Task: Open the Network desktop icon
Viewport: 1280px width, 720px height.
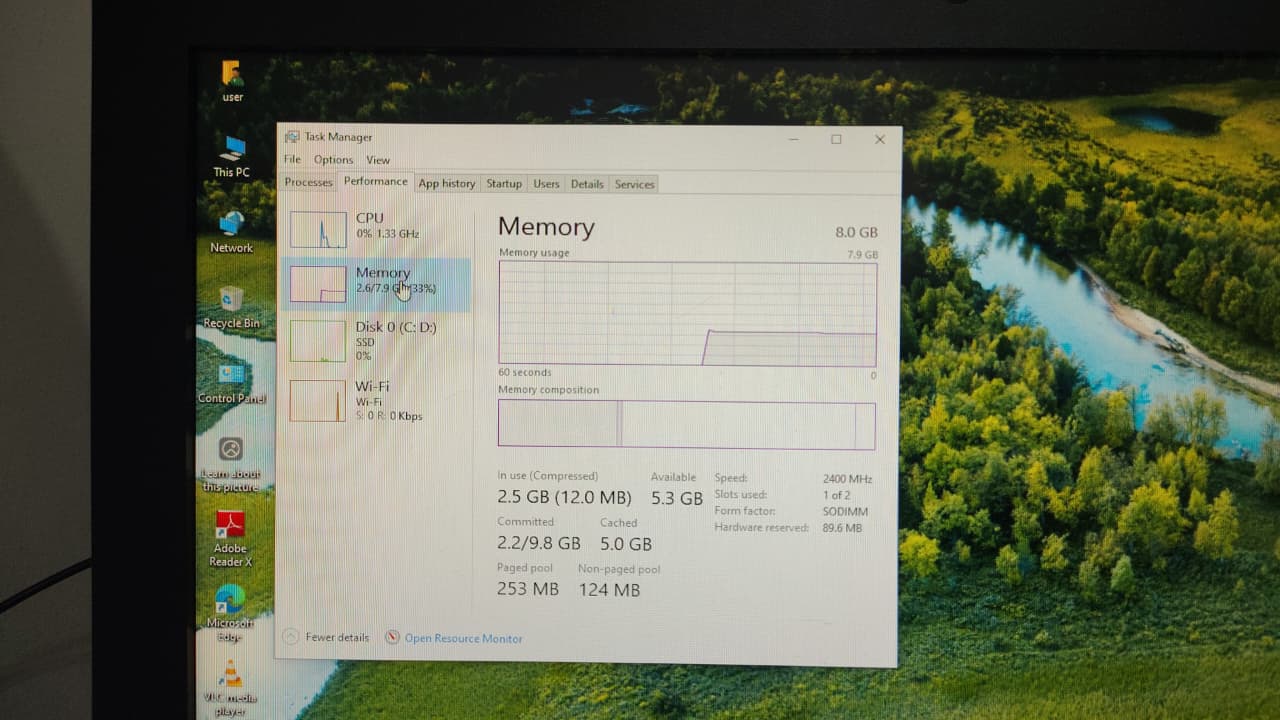Action: [x=231, y=225]
